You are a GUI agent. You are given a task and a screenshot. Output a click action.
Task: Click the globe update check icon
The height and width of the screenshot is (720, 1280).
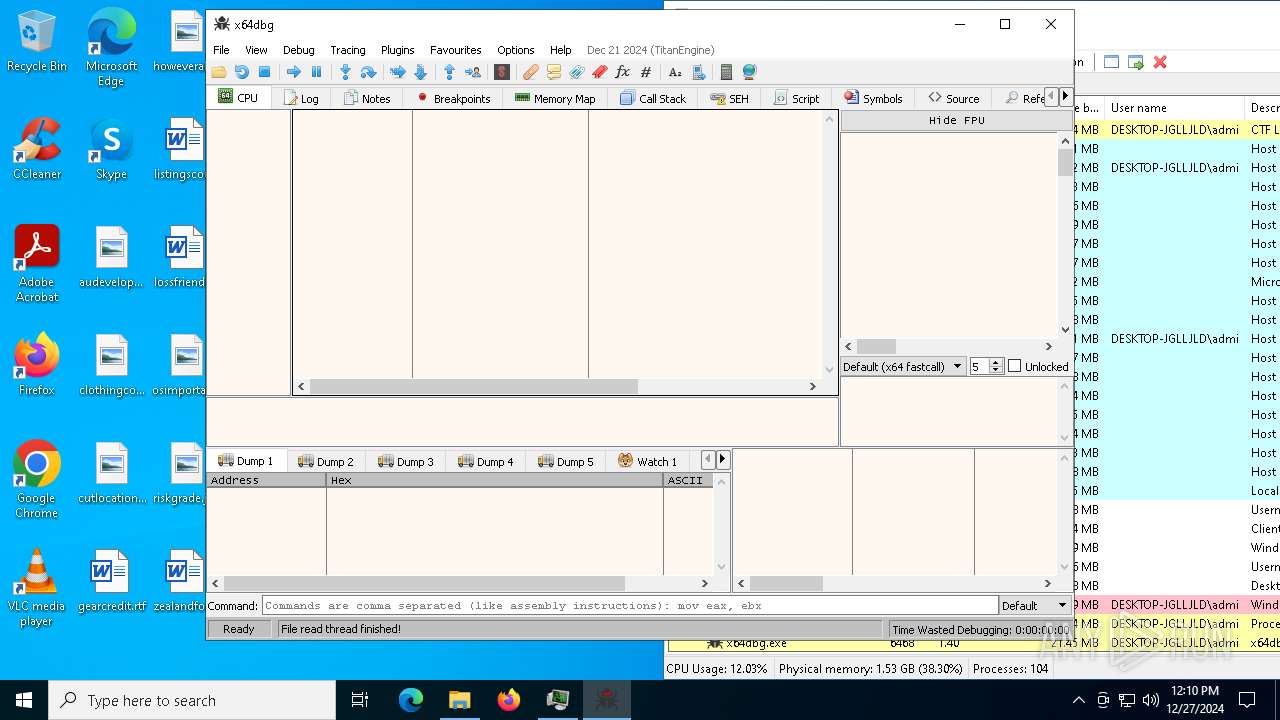749,72
